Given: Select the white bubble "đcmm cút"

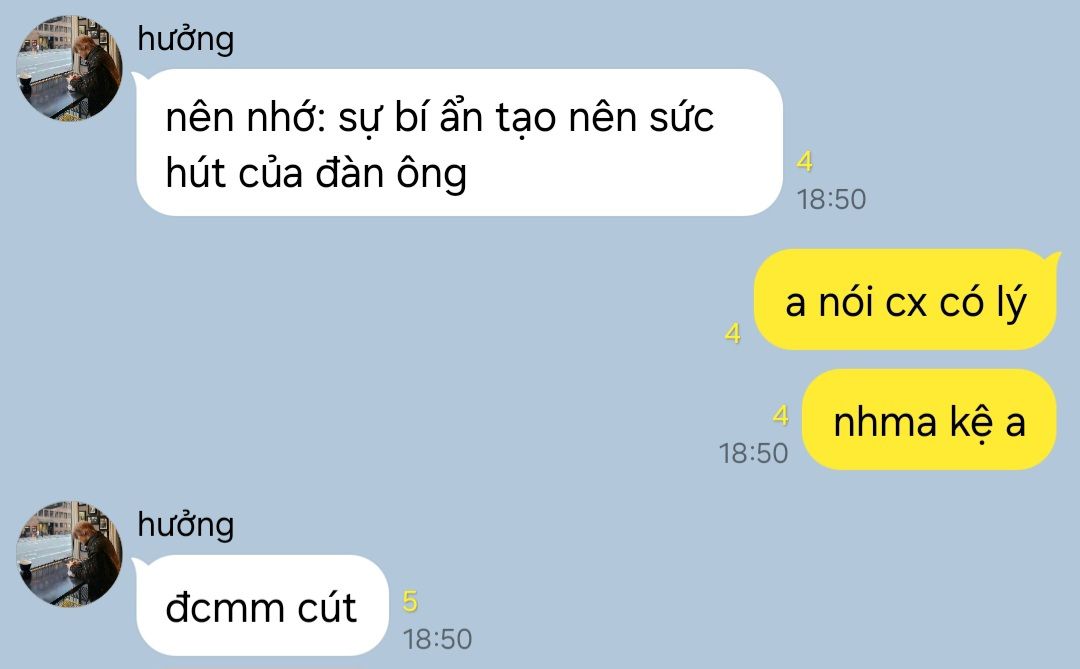Looking at the screenshot, I should (x=262, y=606).
